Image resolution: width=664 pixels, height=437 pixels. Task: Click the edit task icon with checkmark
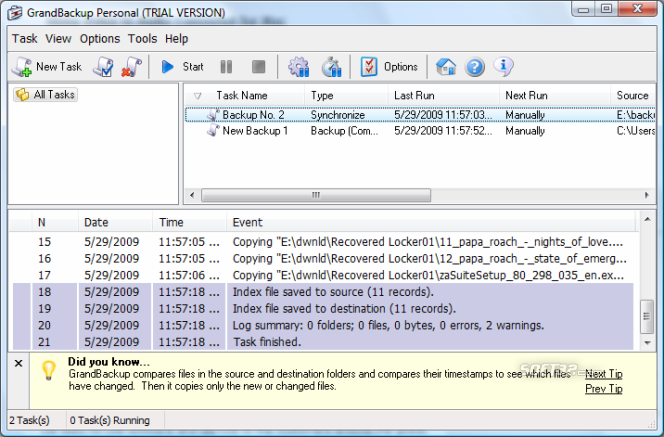coord(103,66)
